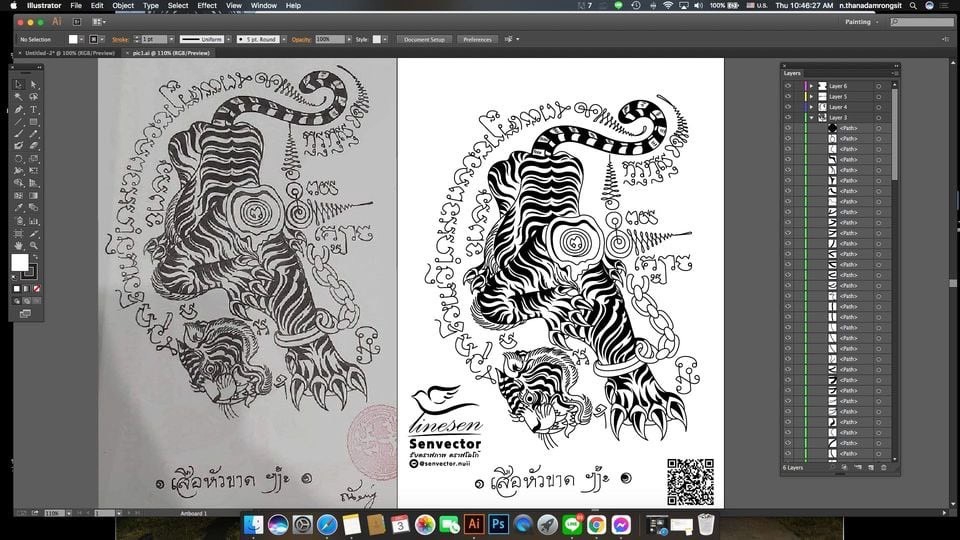The width and height of the screenshot is (960, 540).
Task: Delete selection with Layers trash icon
Action: click(883, 467)
